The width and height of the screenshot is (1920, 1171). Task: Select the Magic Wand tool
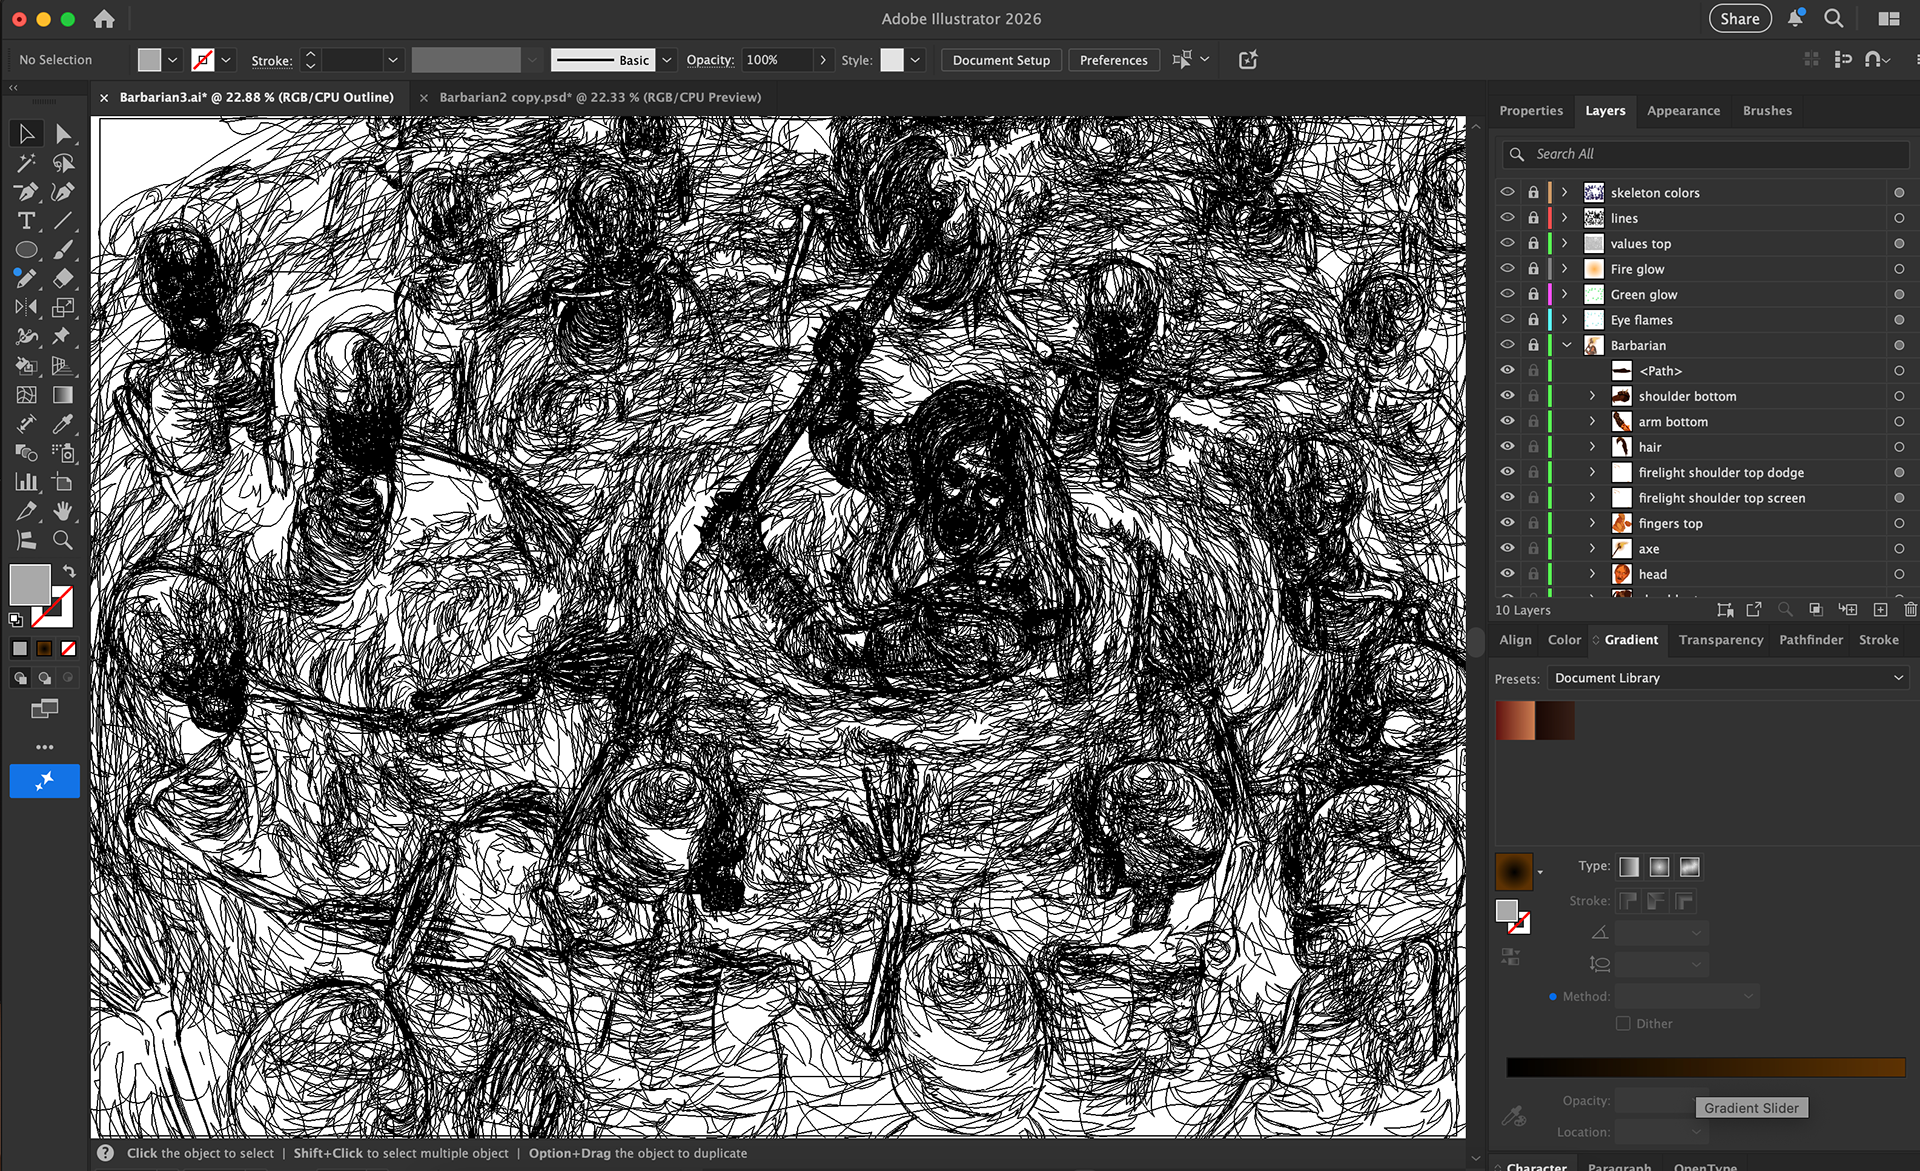(x=26, y=163)
